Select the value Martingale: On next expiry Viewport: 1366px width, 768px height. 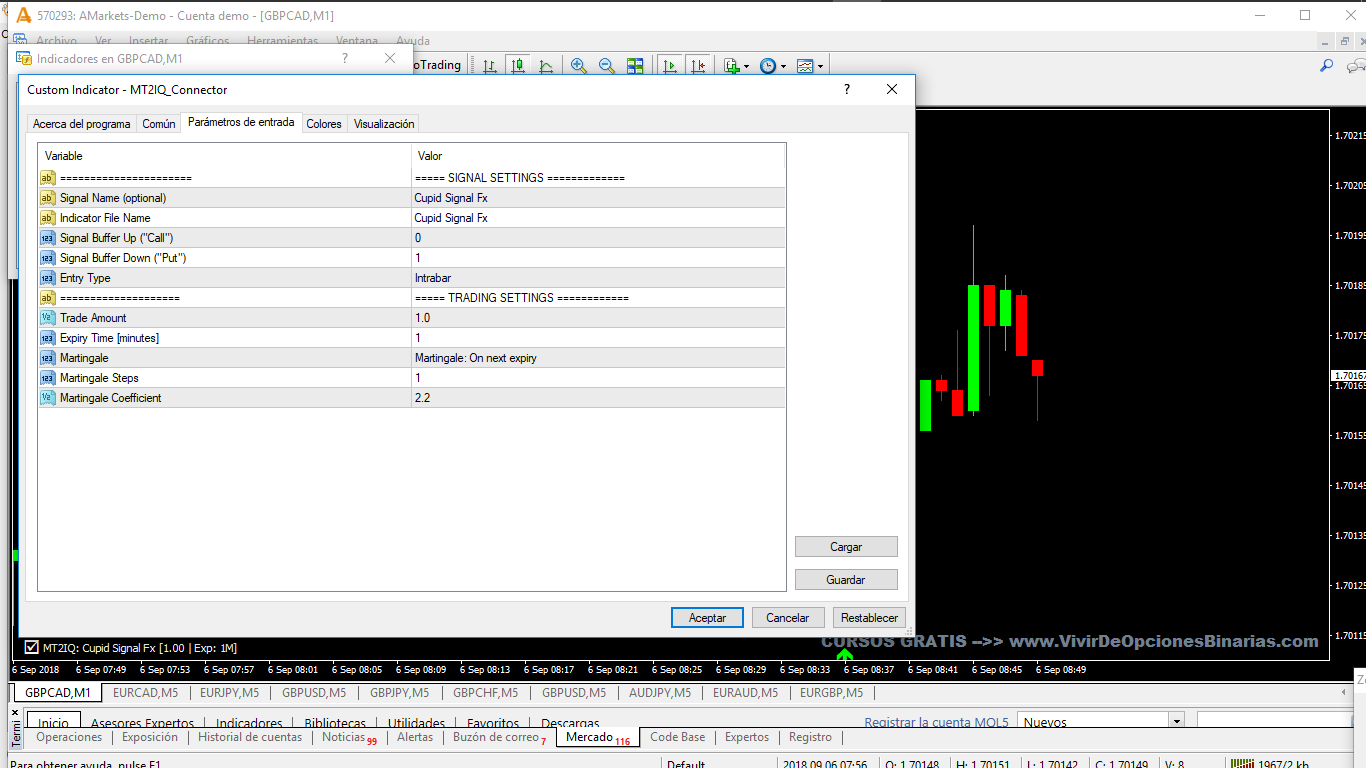point(598,358)
